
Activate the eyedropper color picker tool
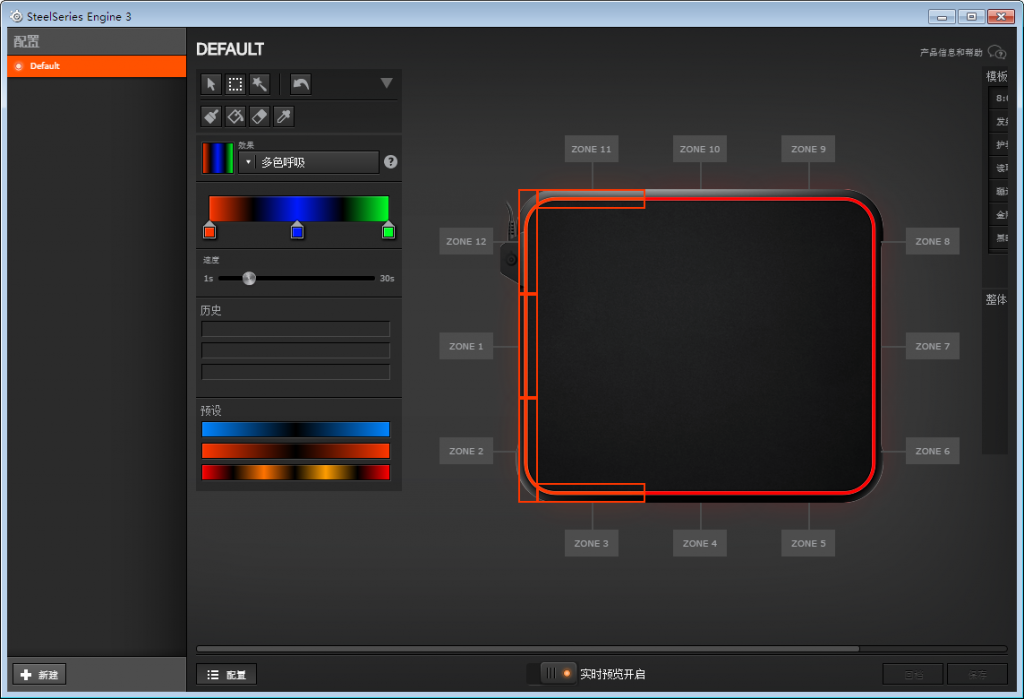[283, 116]
